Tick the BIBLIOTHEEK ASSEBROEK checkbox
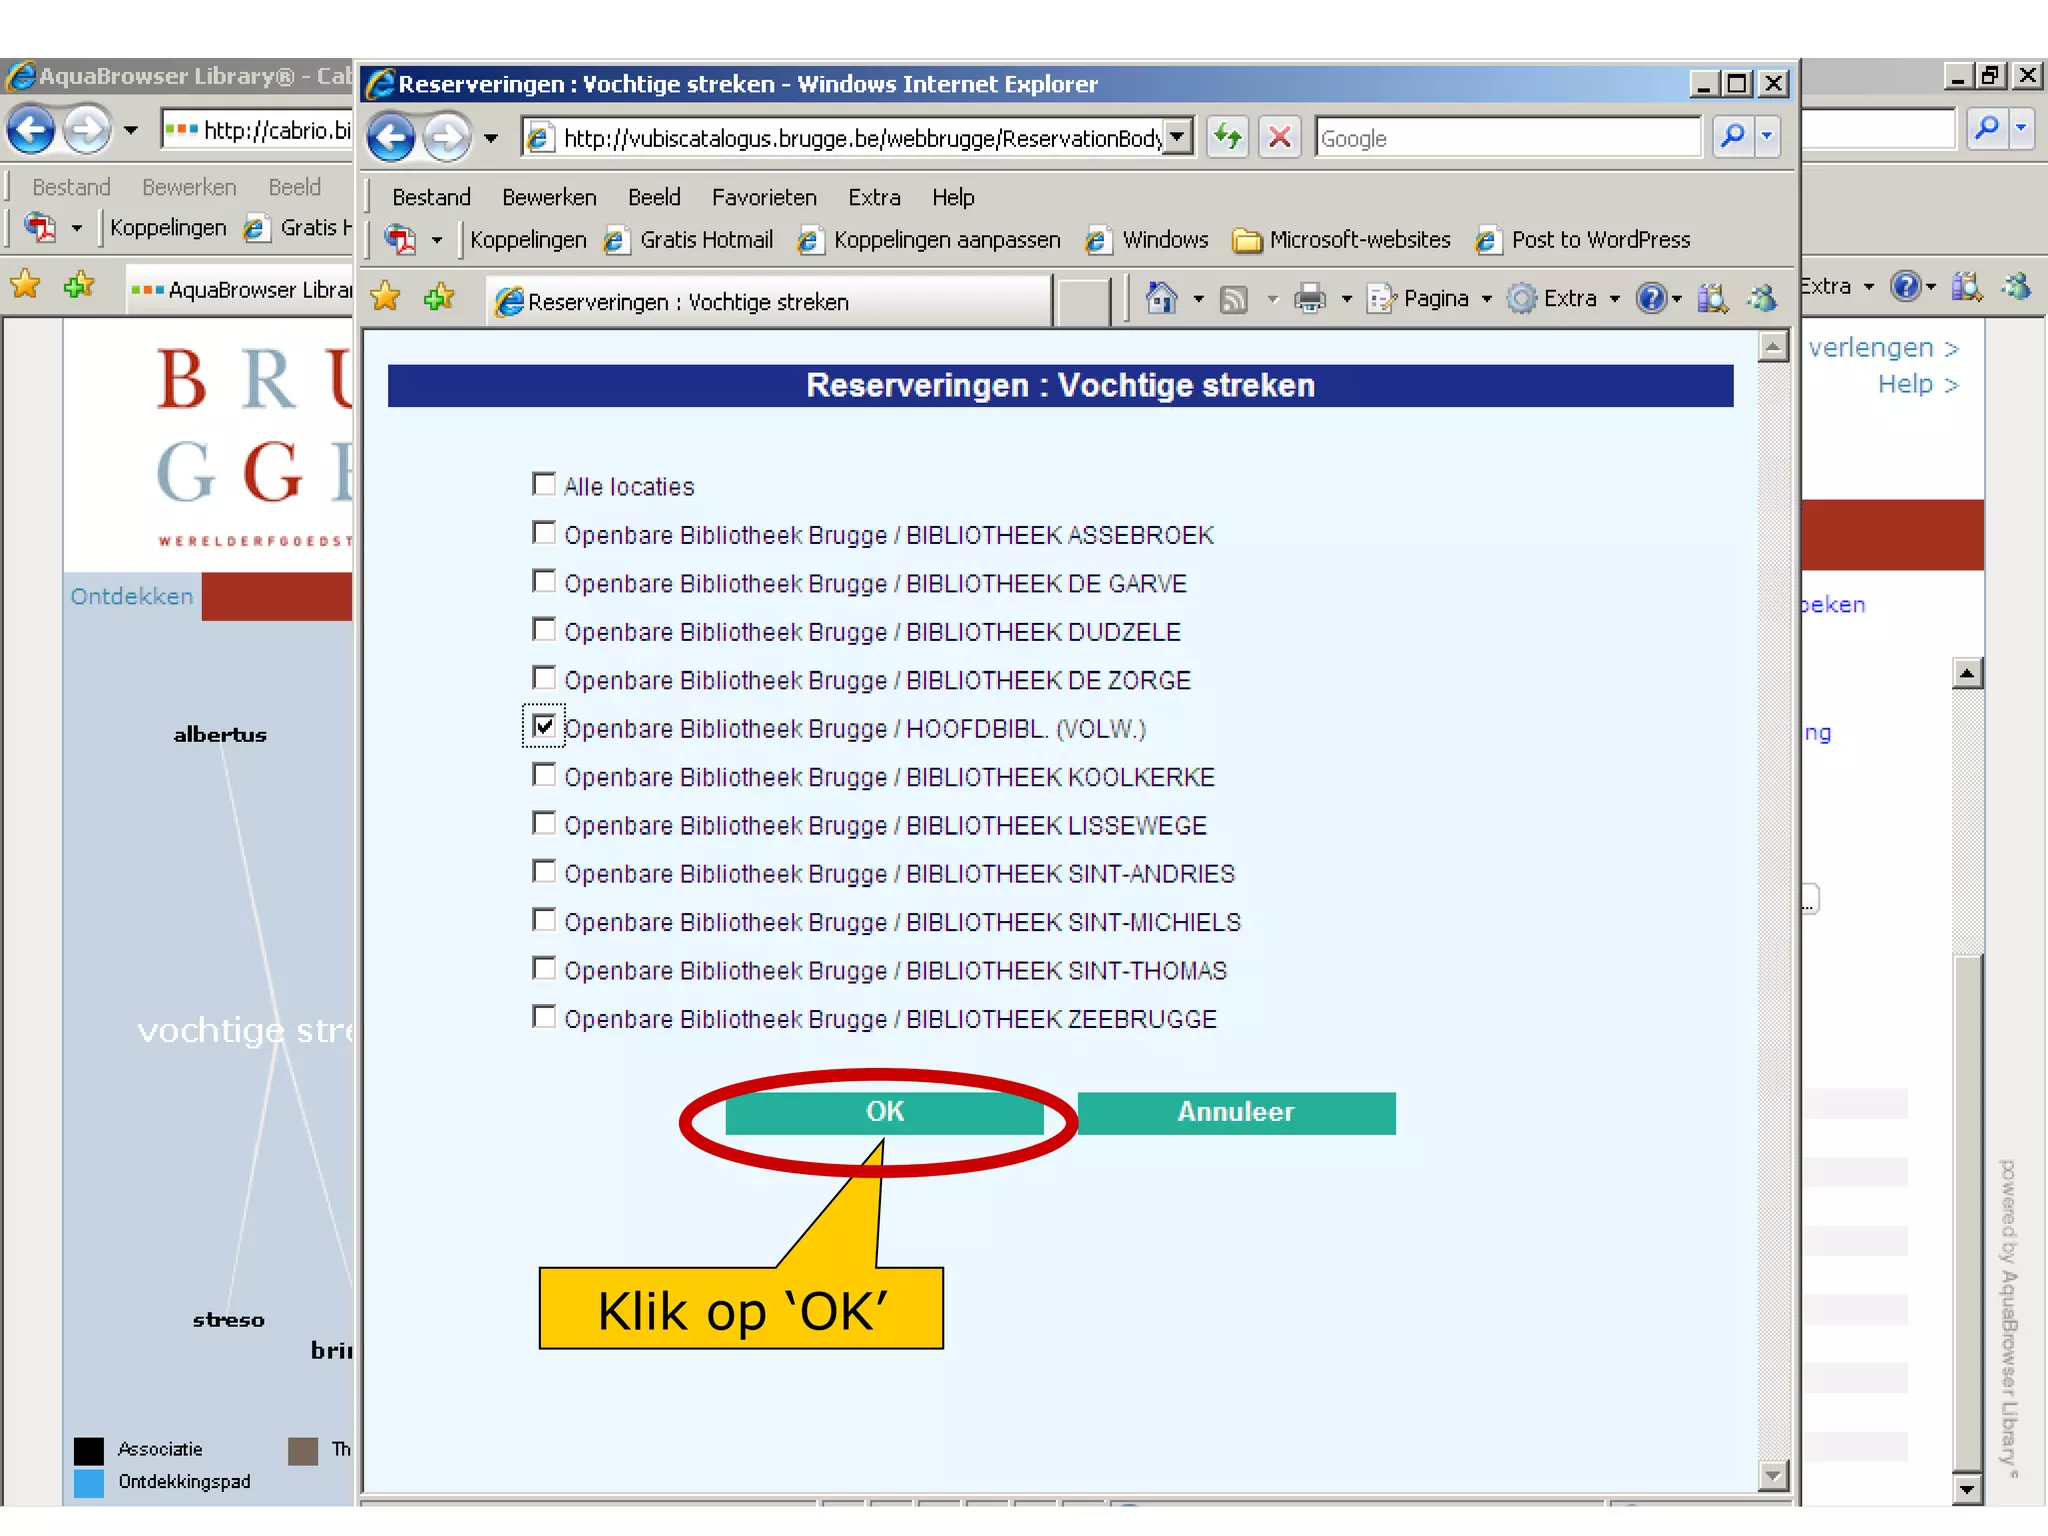The image size is (2048, 1536). point(543,533)
